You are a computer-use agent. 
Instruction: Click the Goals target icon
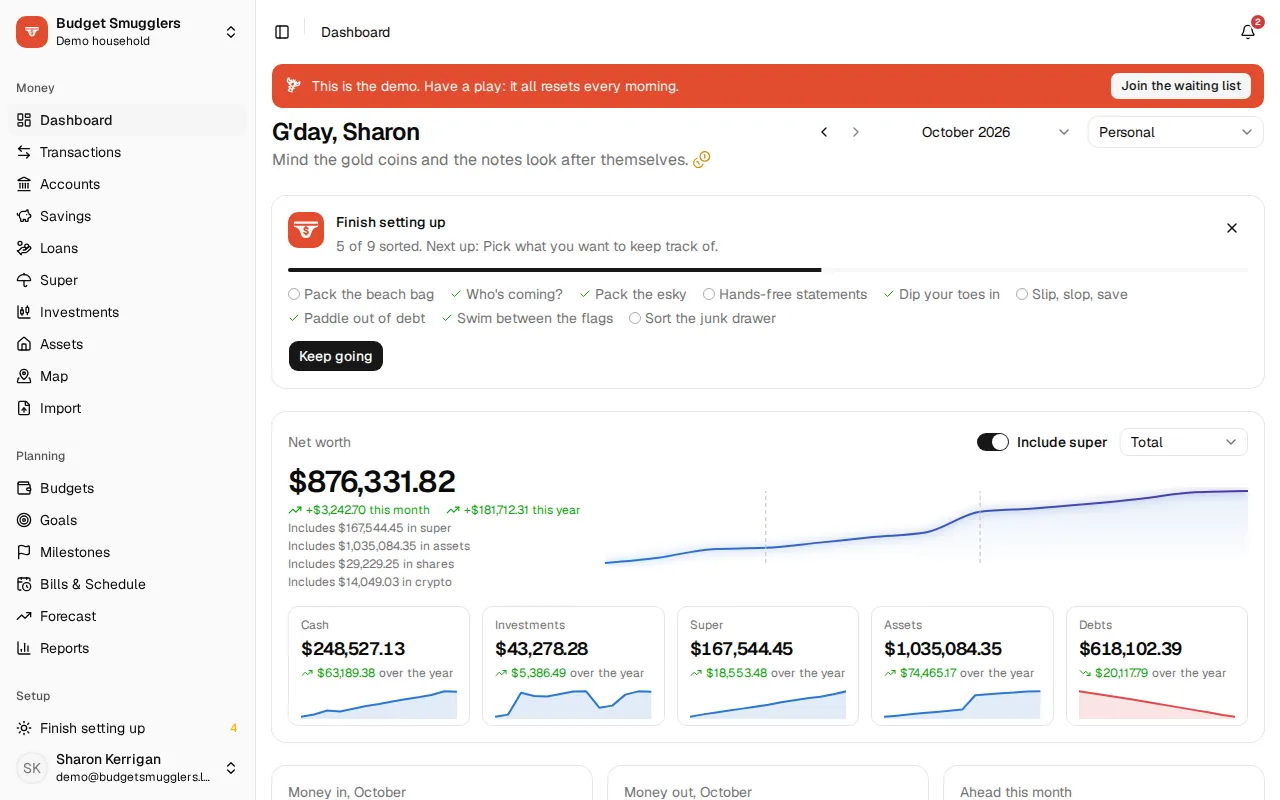(x=24, y=520)
